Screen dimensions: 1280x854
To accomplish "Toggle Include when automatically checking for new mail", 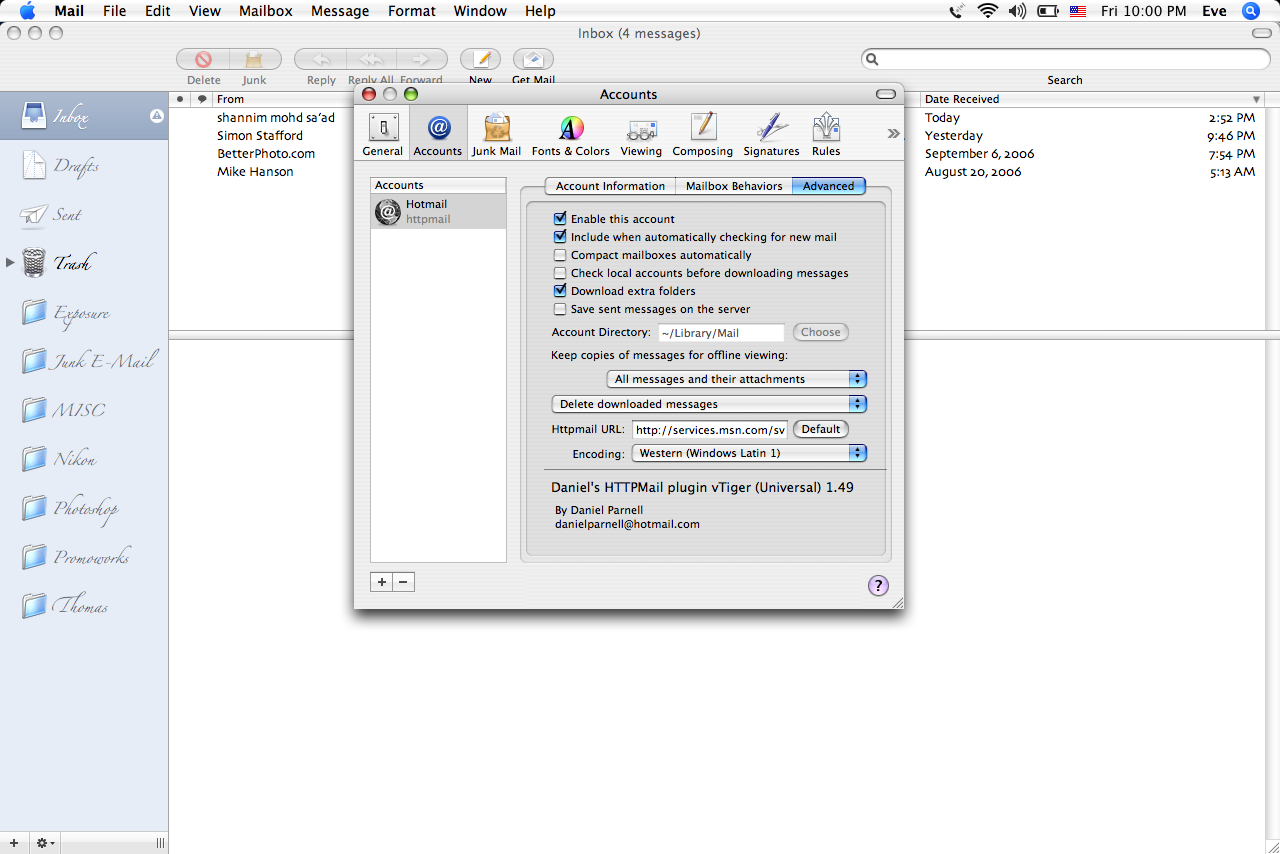I will coord(560,237).
